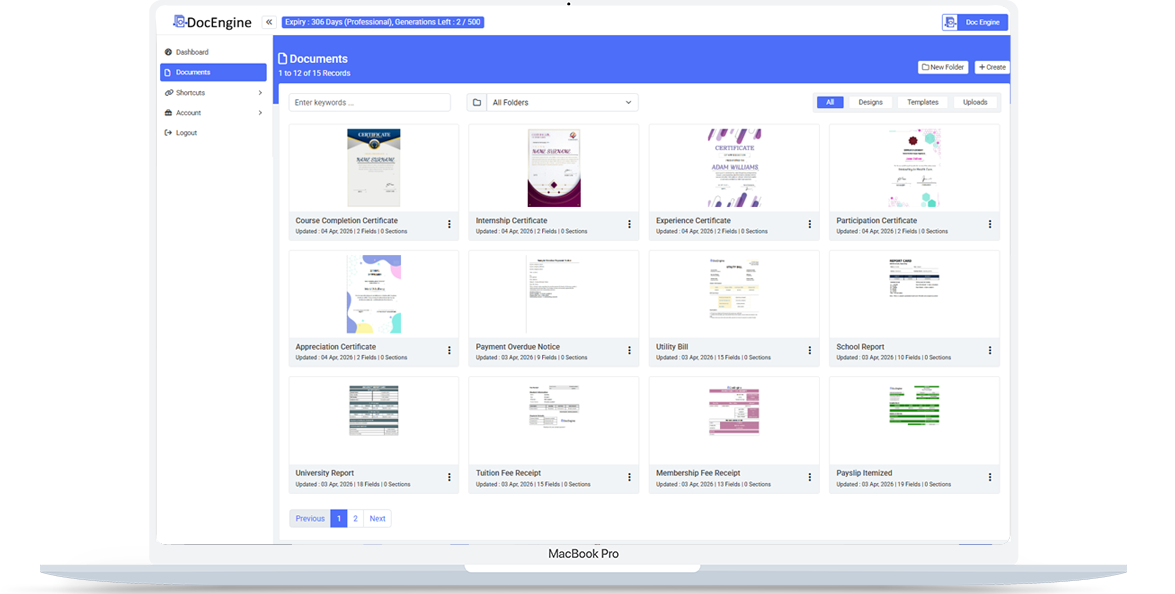Go to Dashboard in the sidebar
The width and height of the screenshot is (1175, 594).
[x=192, y=52]
